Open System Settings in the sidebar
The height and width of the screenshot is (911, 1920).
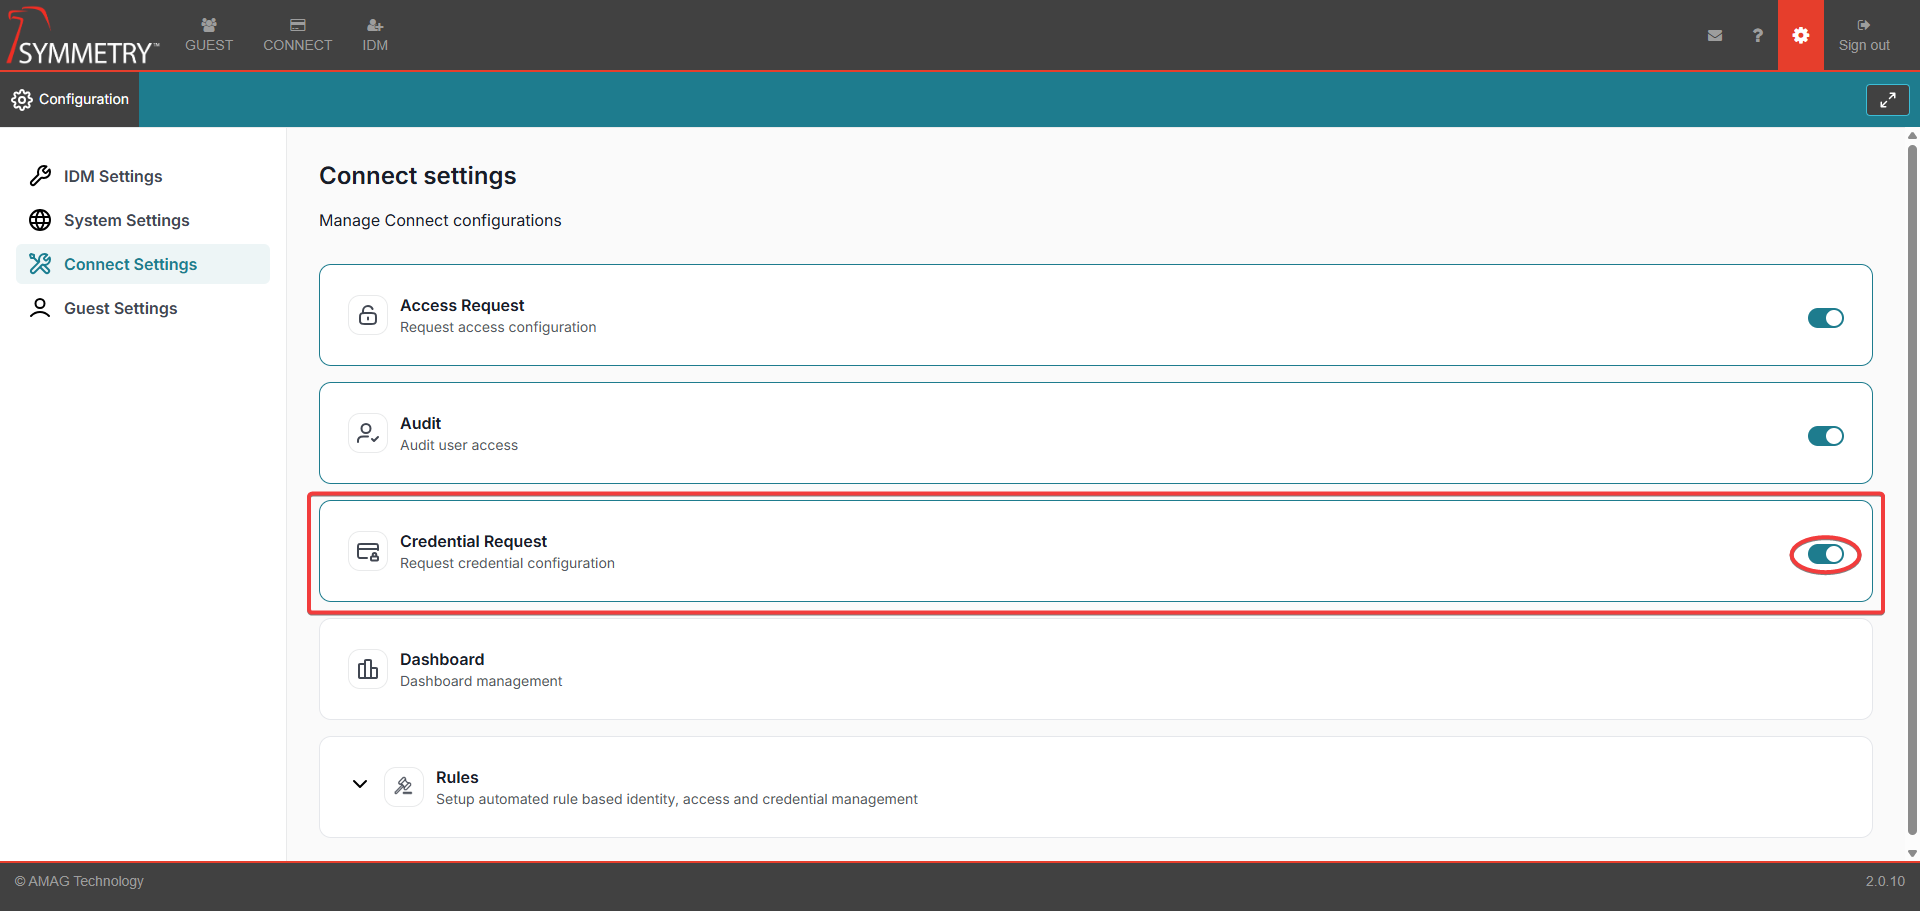(x=126, y=220)
